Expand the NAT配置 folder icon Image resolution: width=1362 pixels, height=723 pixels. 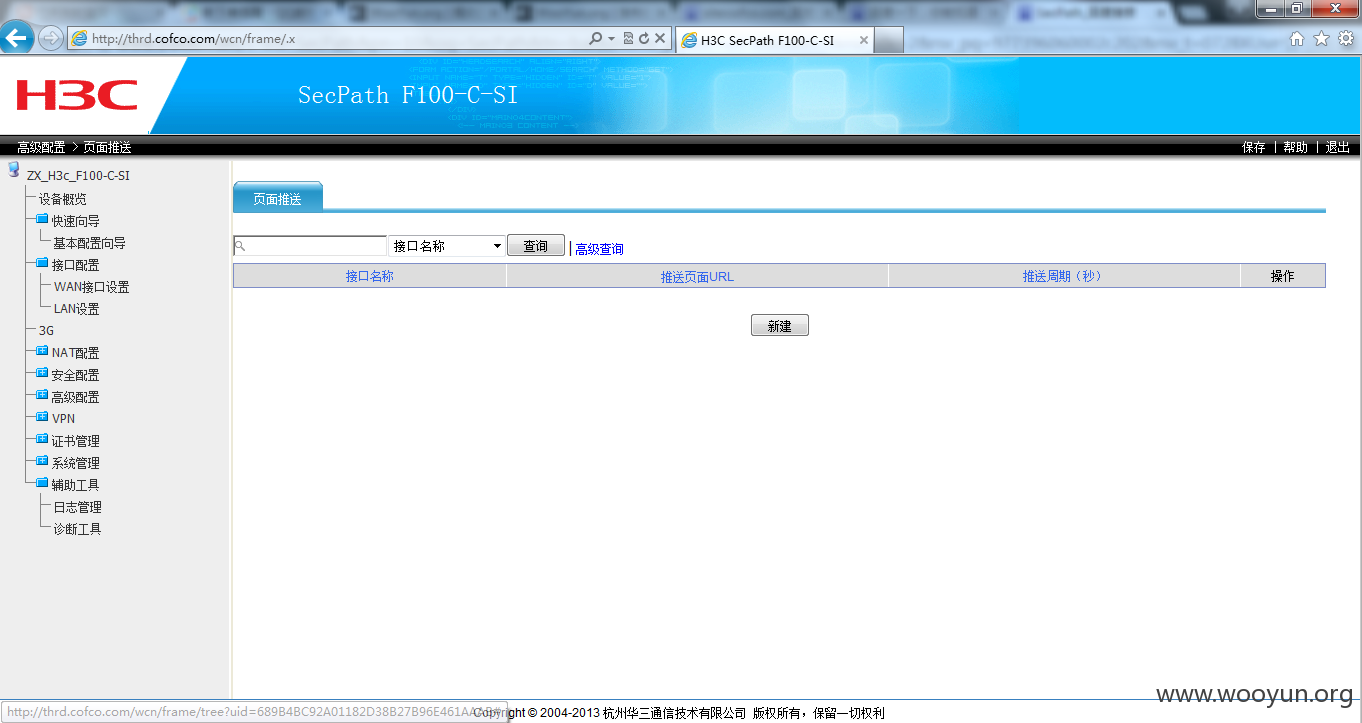(x=42, y=351)
